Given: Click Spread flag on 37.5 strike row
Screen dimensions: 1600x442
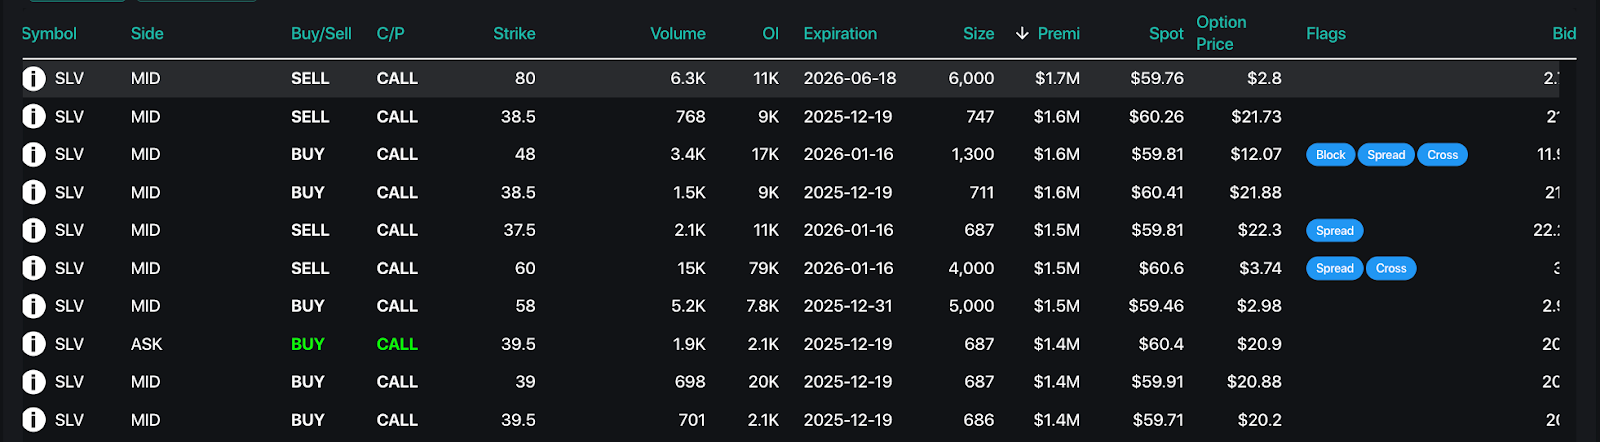Looking at the screenshot, I should (x=1334, y=230).
